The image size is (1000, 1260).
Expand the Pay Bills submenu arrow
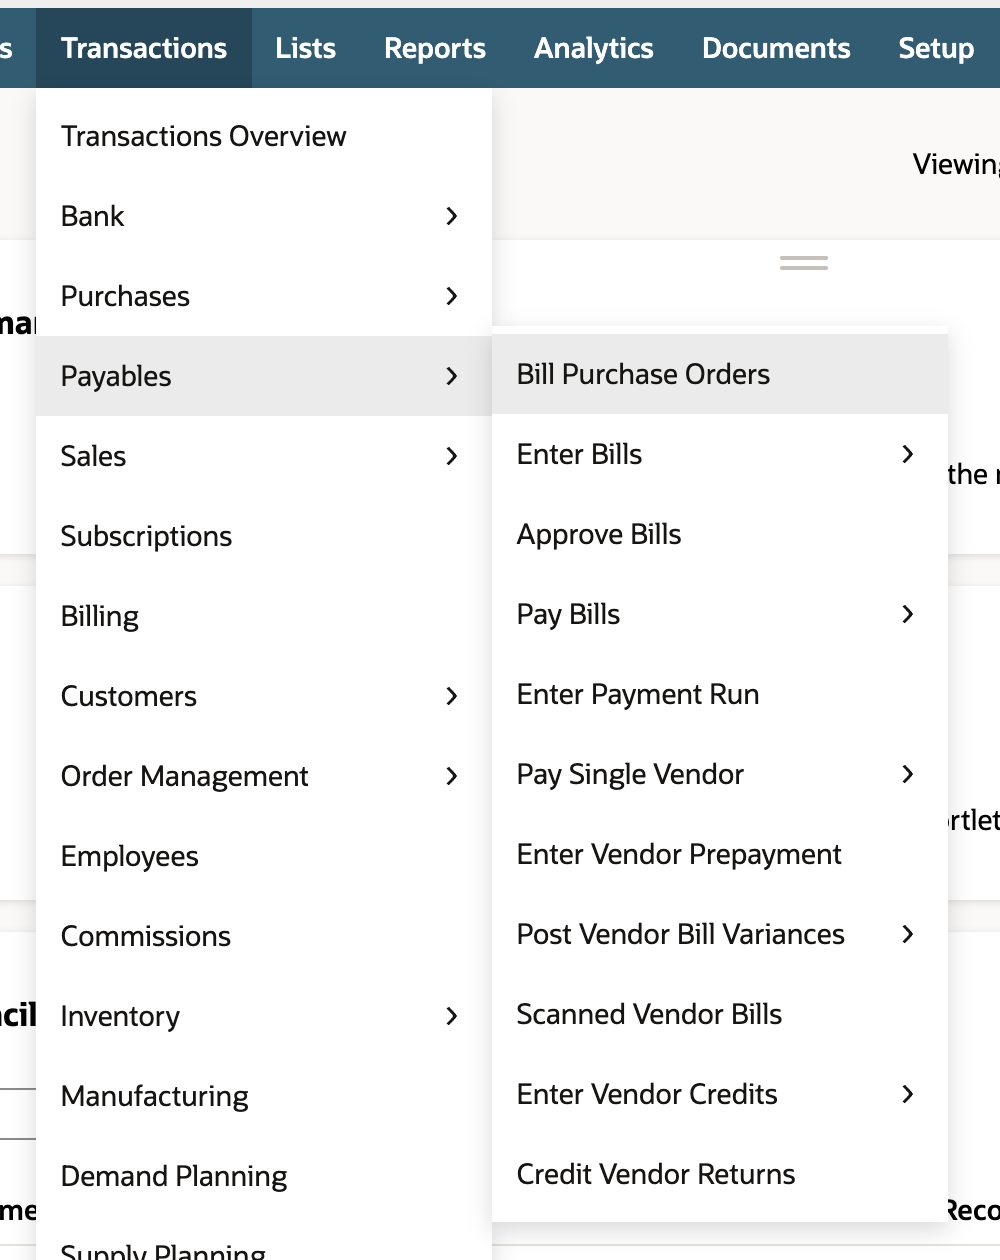[908, 614]
